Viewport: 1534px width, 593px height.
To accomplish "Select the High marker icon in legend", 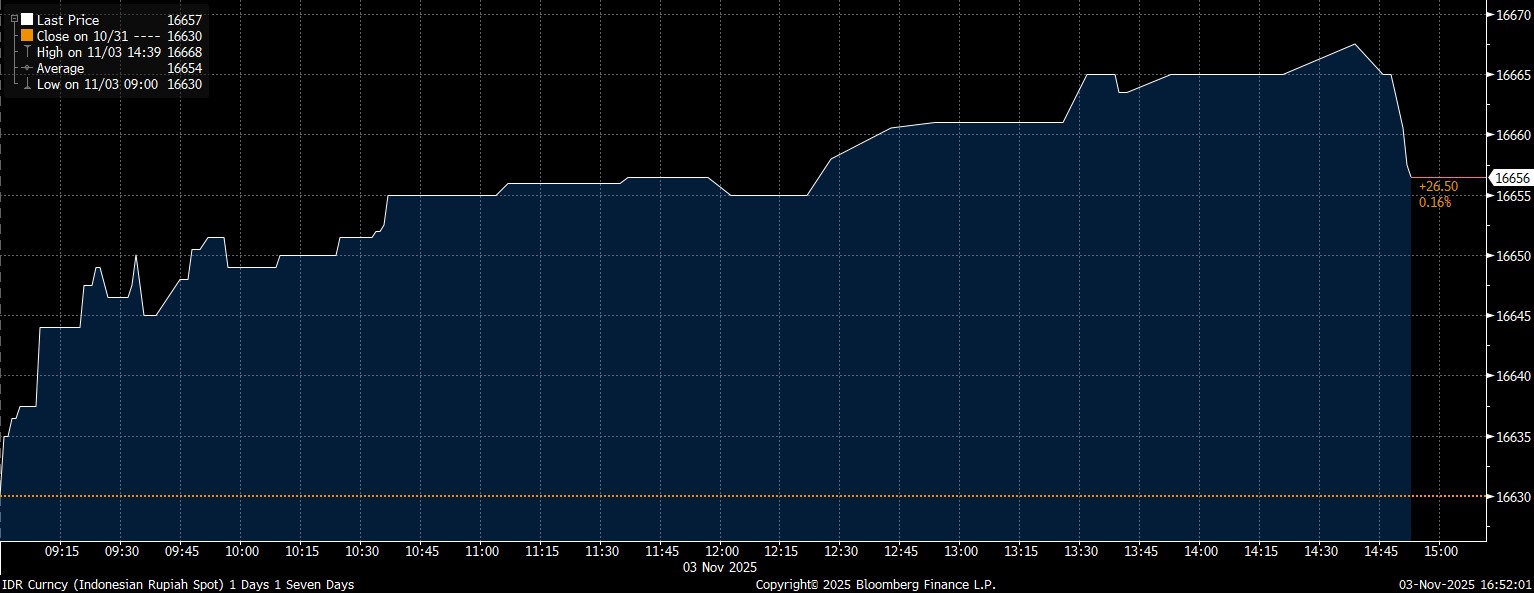I will coord(27,52).
